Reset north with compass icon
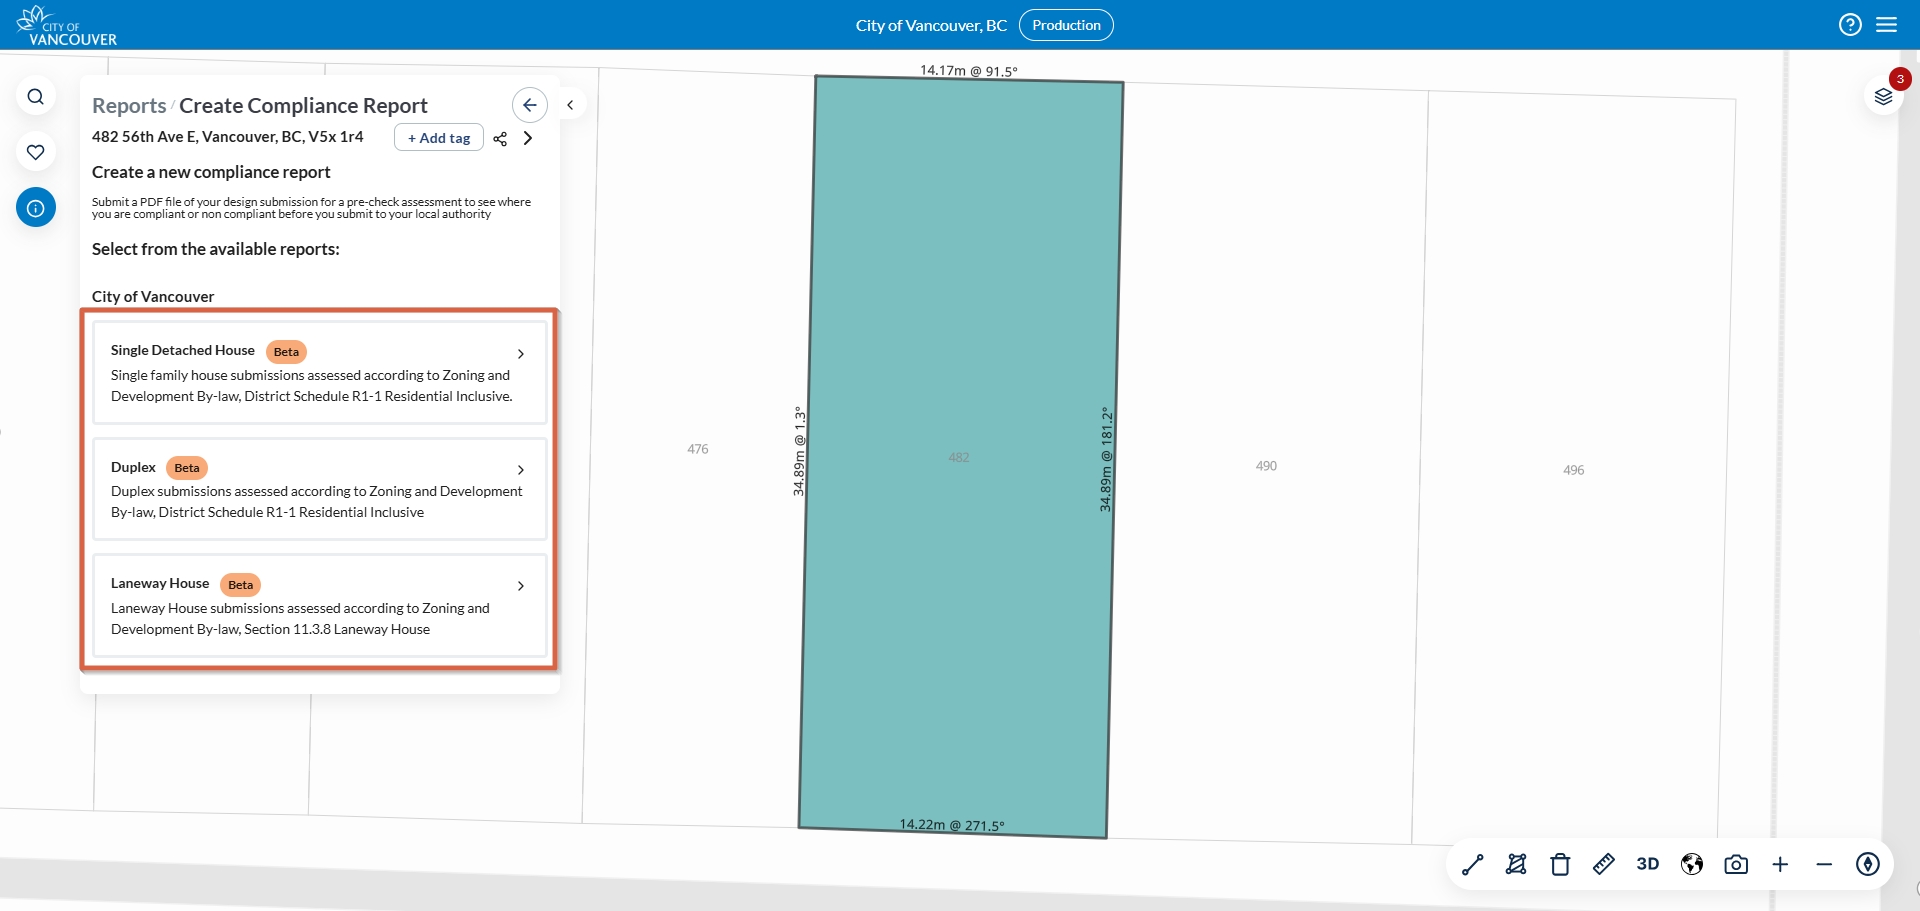This screenshot has height=911, width=1920. tap(1868, 864)
